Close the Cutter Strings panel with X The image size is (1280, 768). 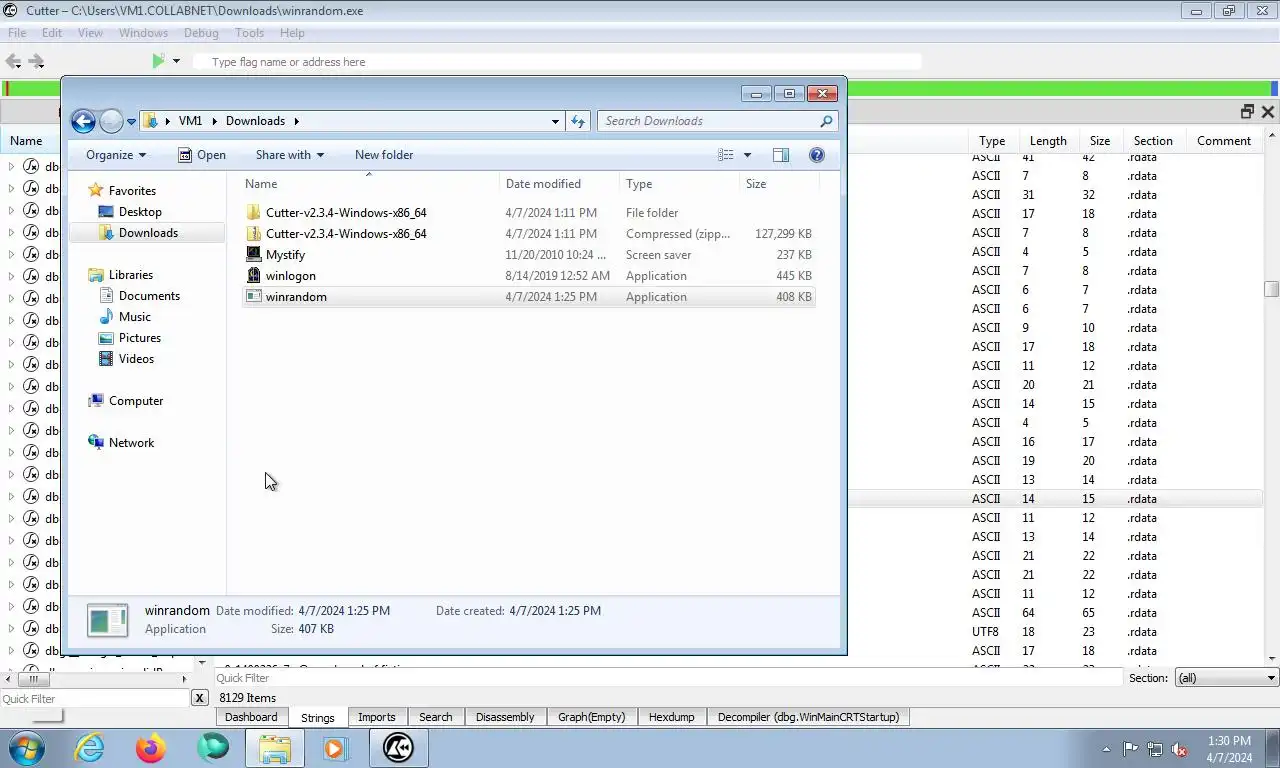1267,112
